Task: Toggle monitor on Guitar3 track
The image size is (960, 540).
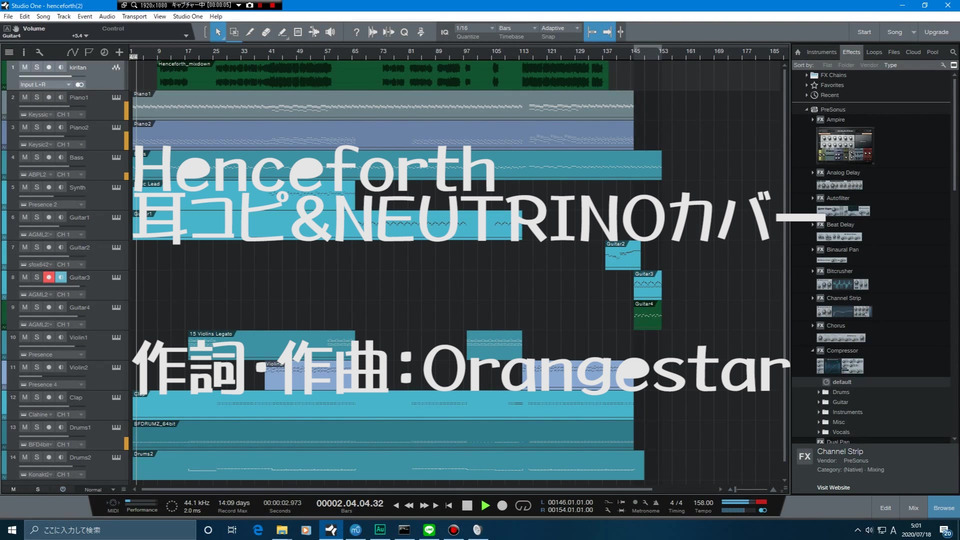Action: click(x=61, y=277)
